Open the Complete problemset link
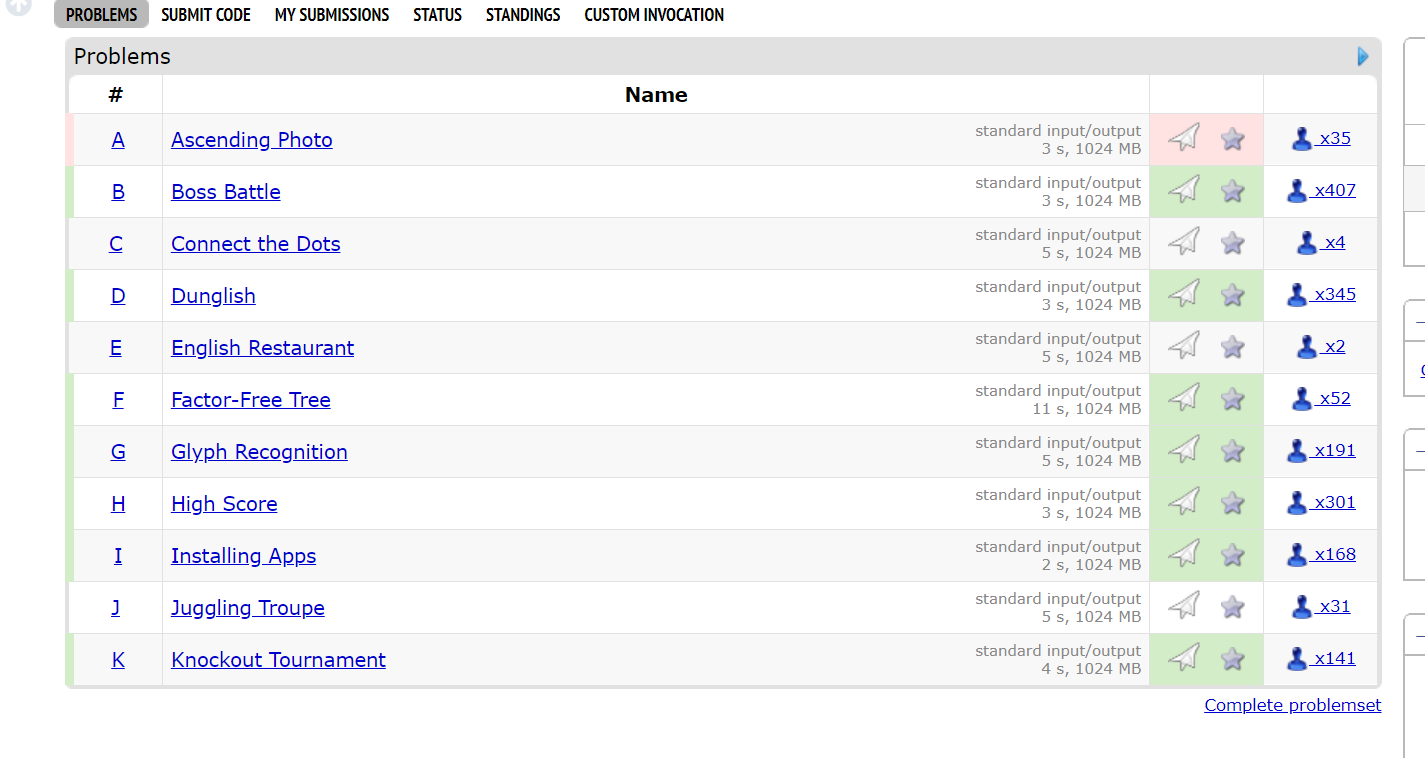Viewport: 1425px width, 758px height. [1292, 705]
